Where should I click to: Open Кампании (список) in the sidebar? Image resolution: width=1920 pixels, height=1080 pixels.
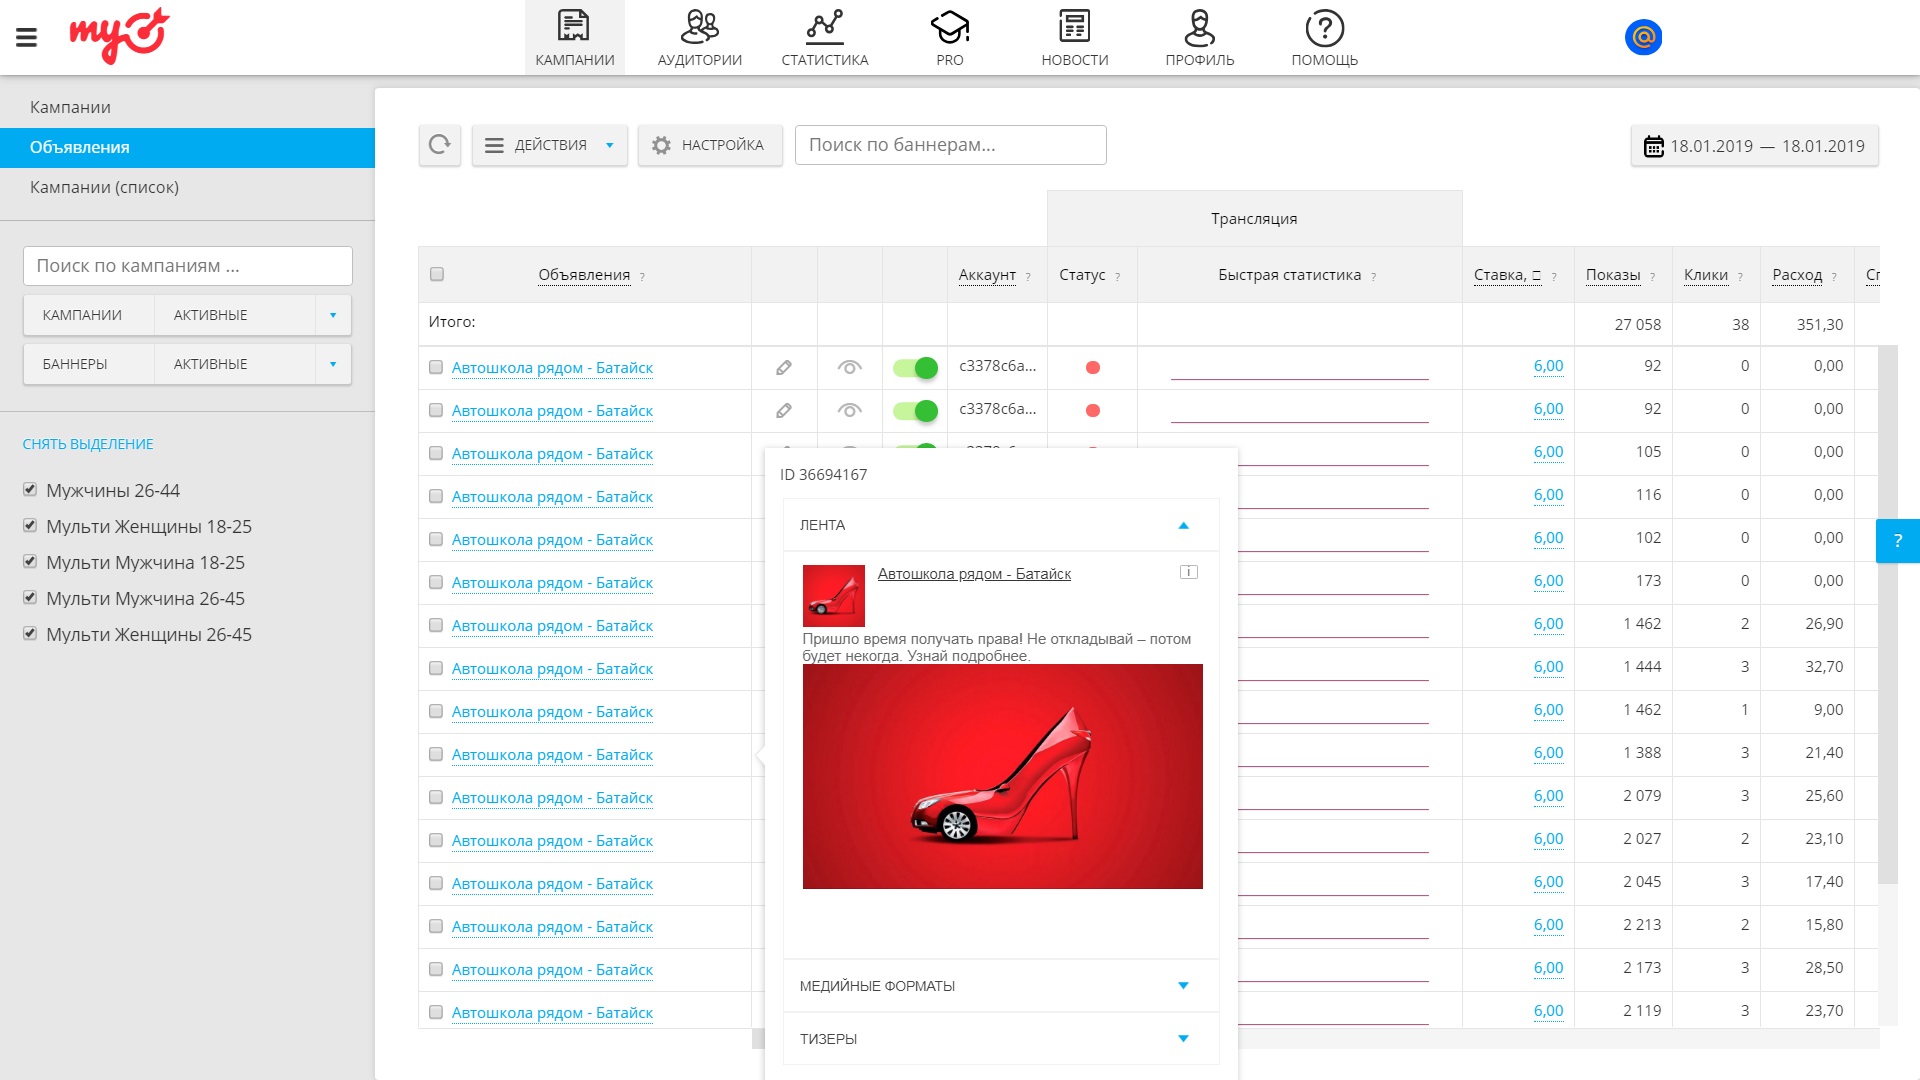[x=104, y=187]
